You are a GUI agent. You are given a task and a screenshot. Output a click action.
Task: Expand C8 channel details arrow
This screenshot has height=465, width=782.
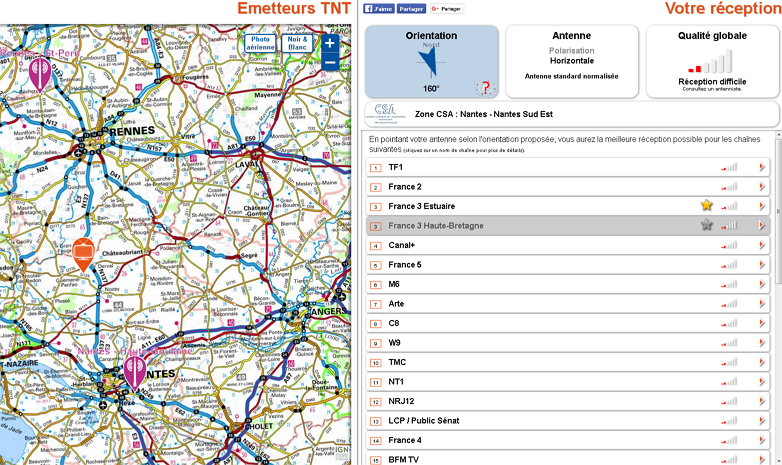point(762,323)
